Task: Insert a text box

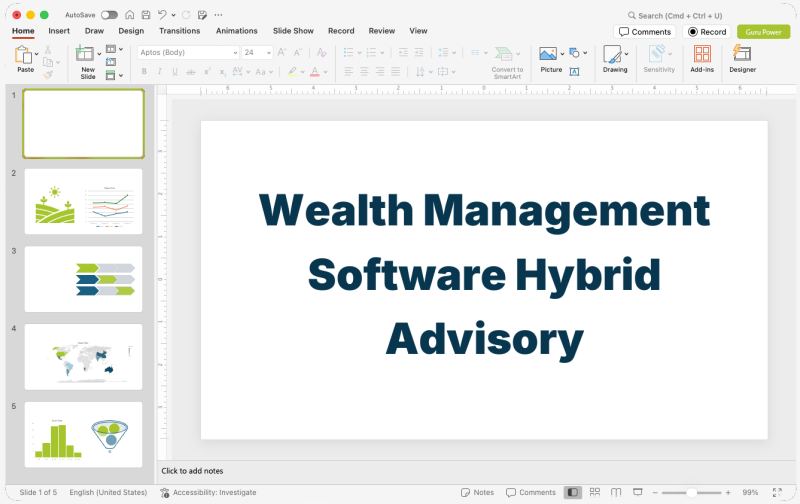Action: (574, 71)
